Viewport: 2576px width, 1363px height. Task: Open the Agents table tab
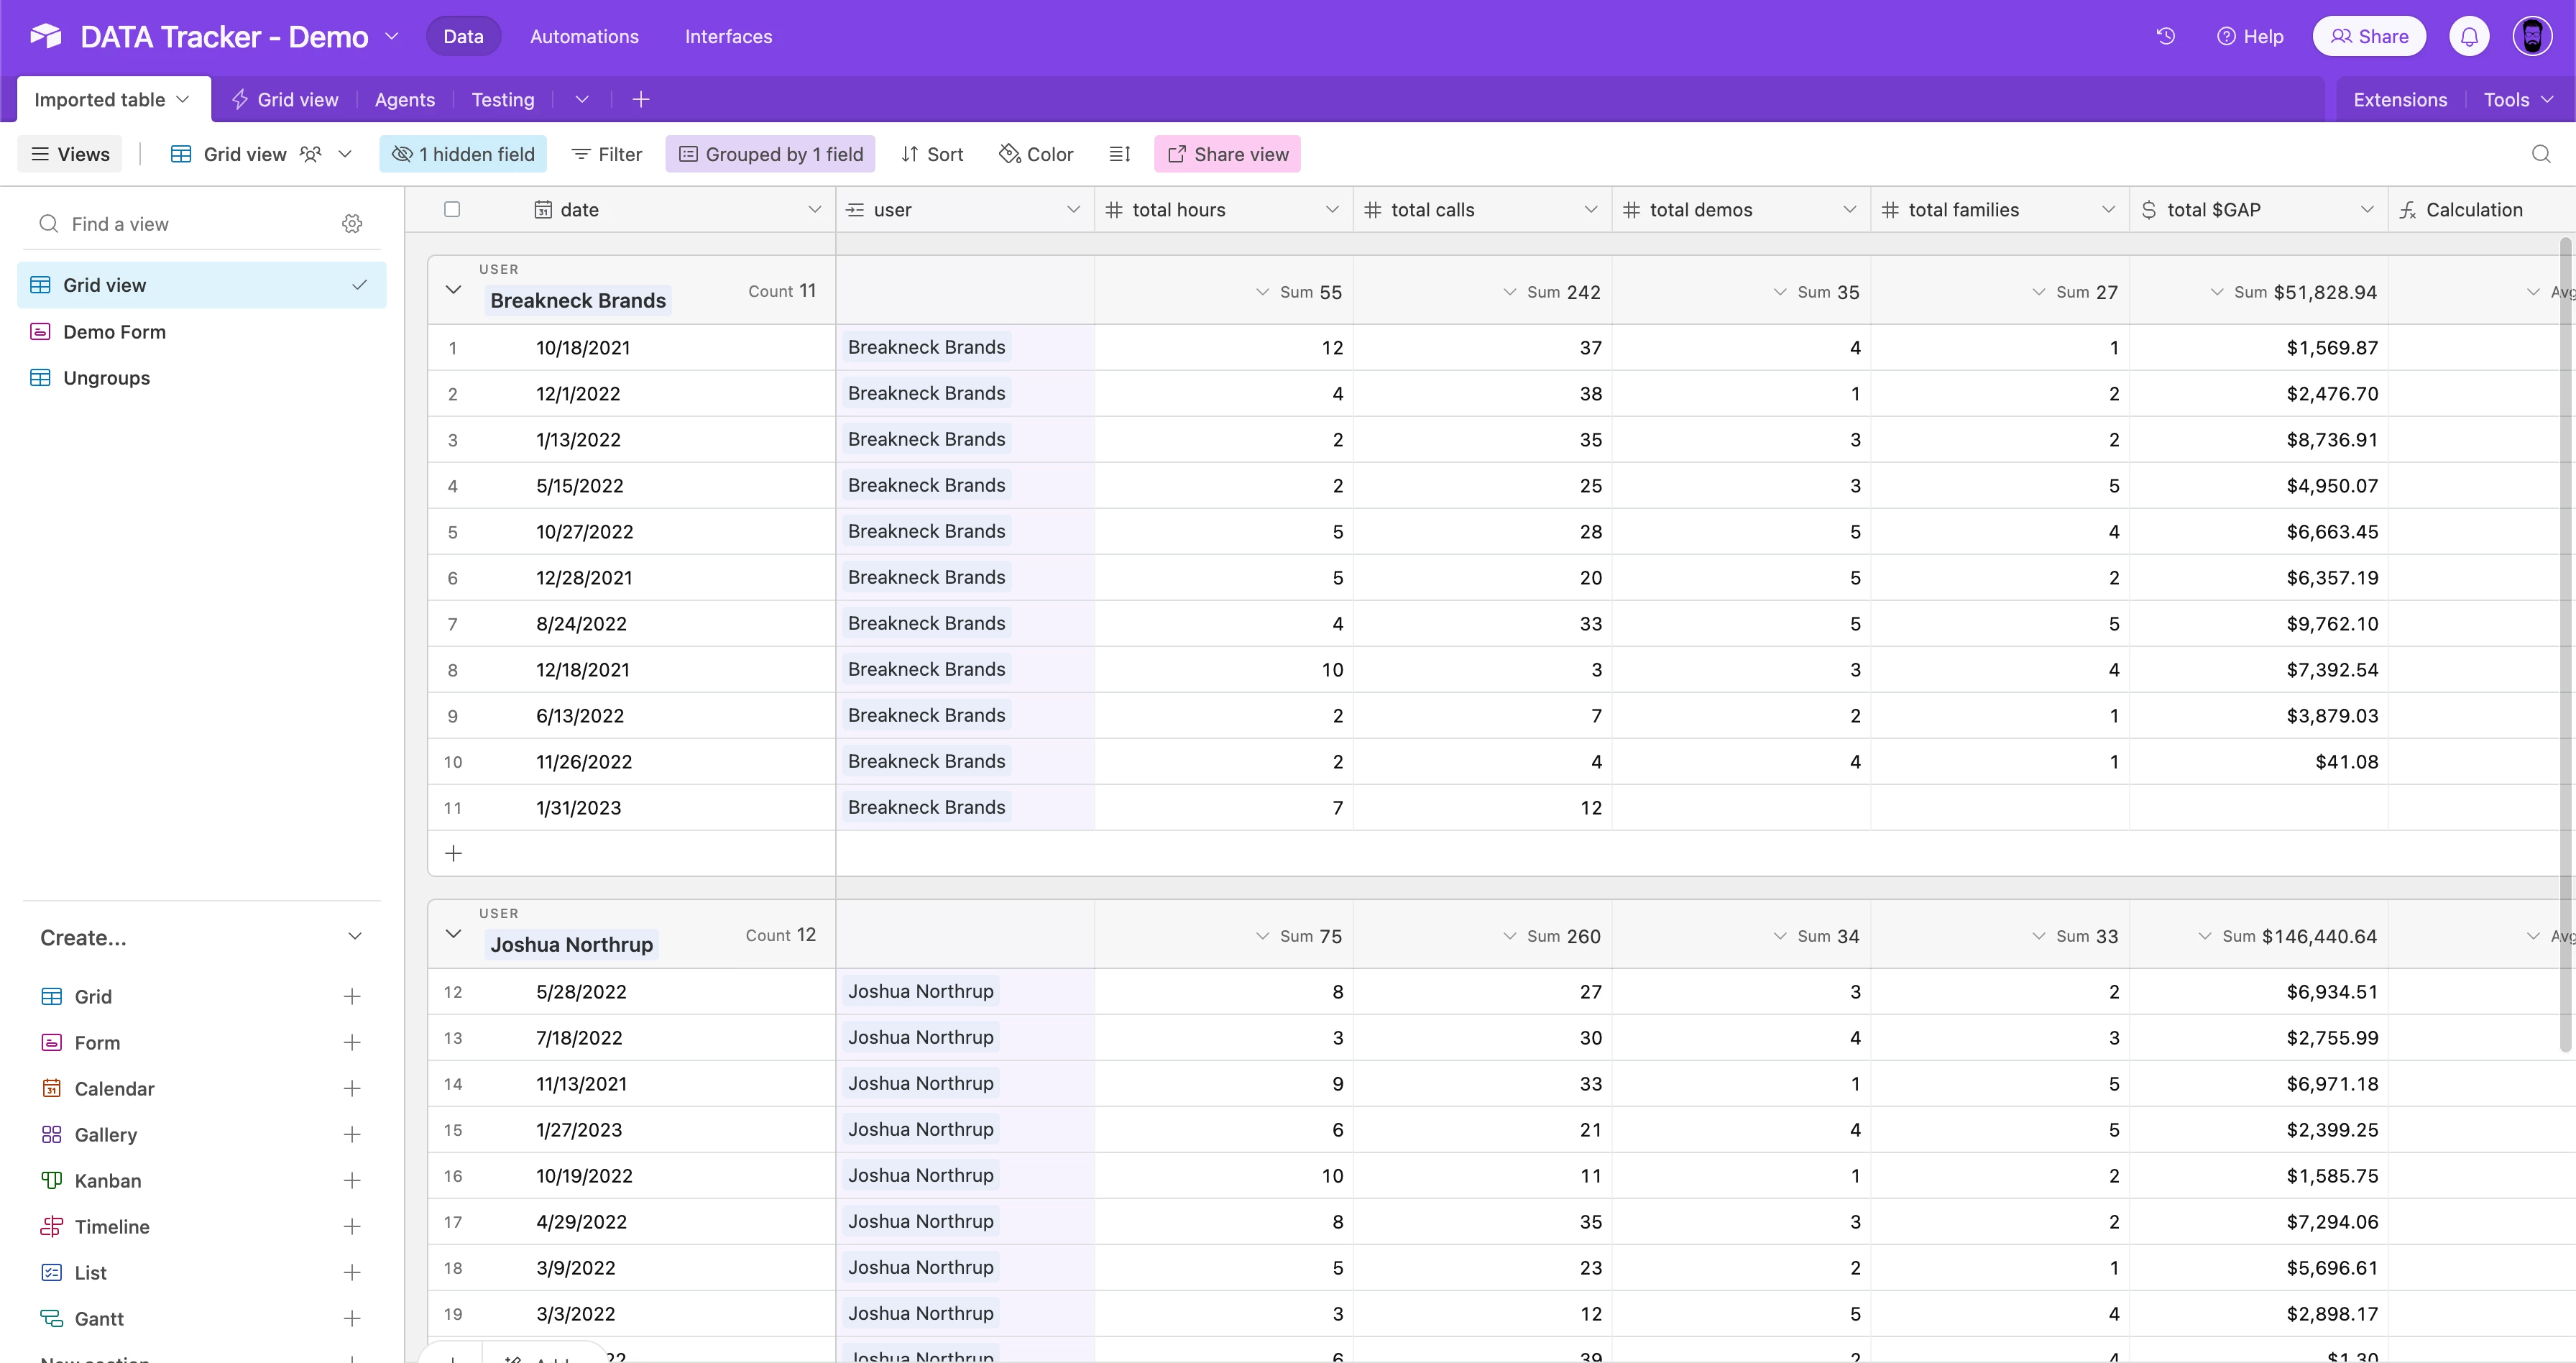(404, 99)
